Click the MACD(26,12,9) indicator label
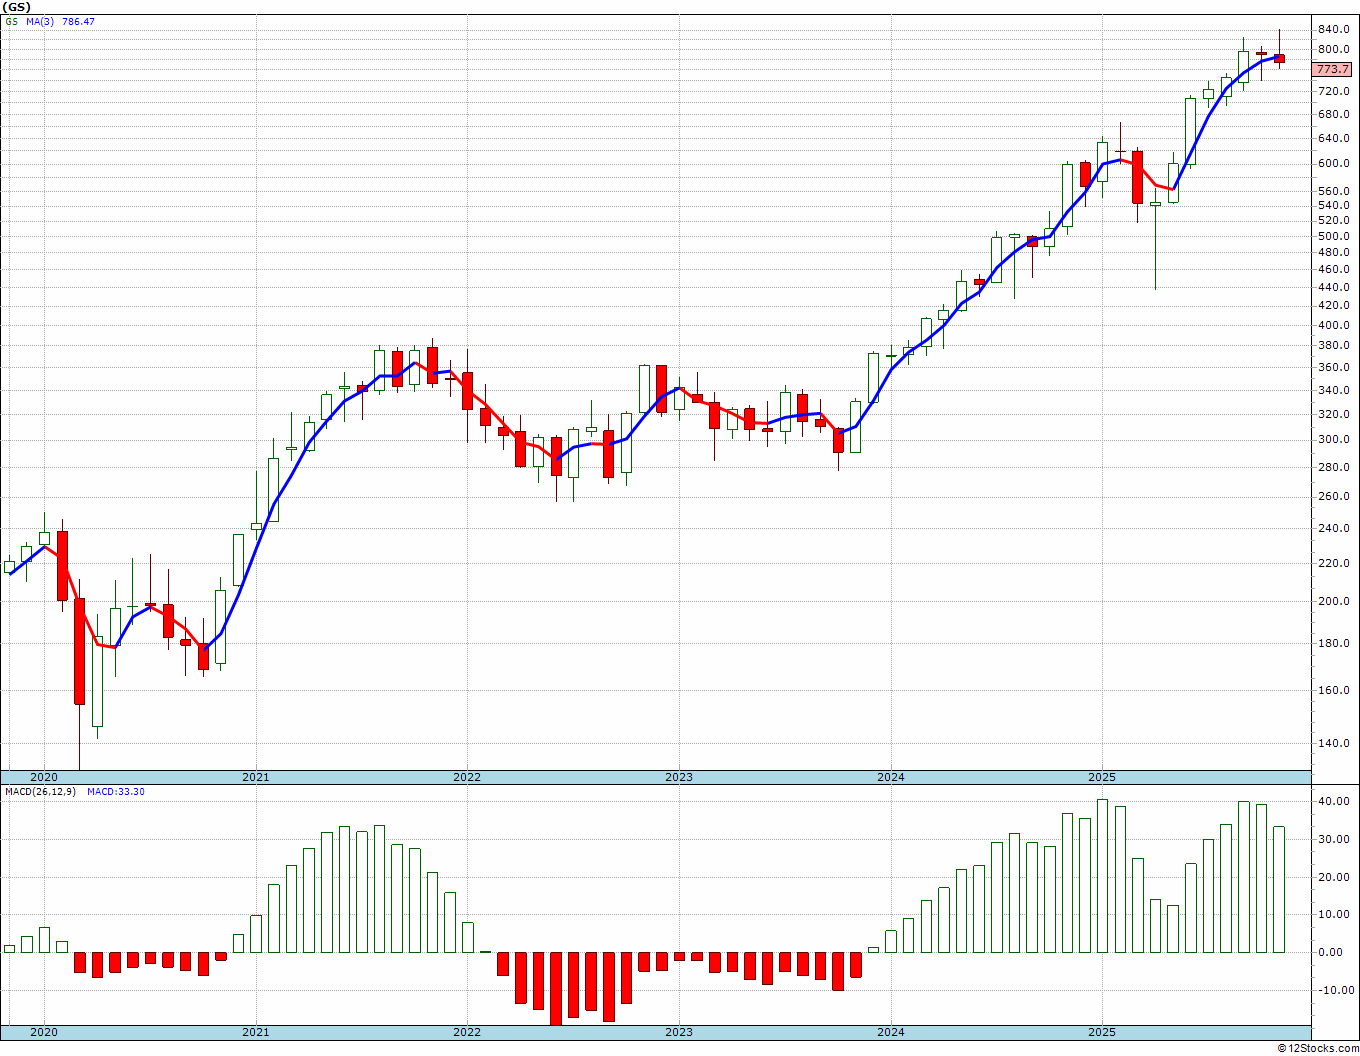The image size is (1360, 1056). click(40, 791)
